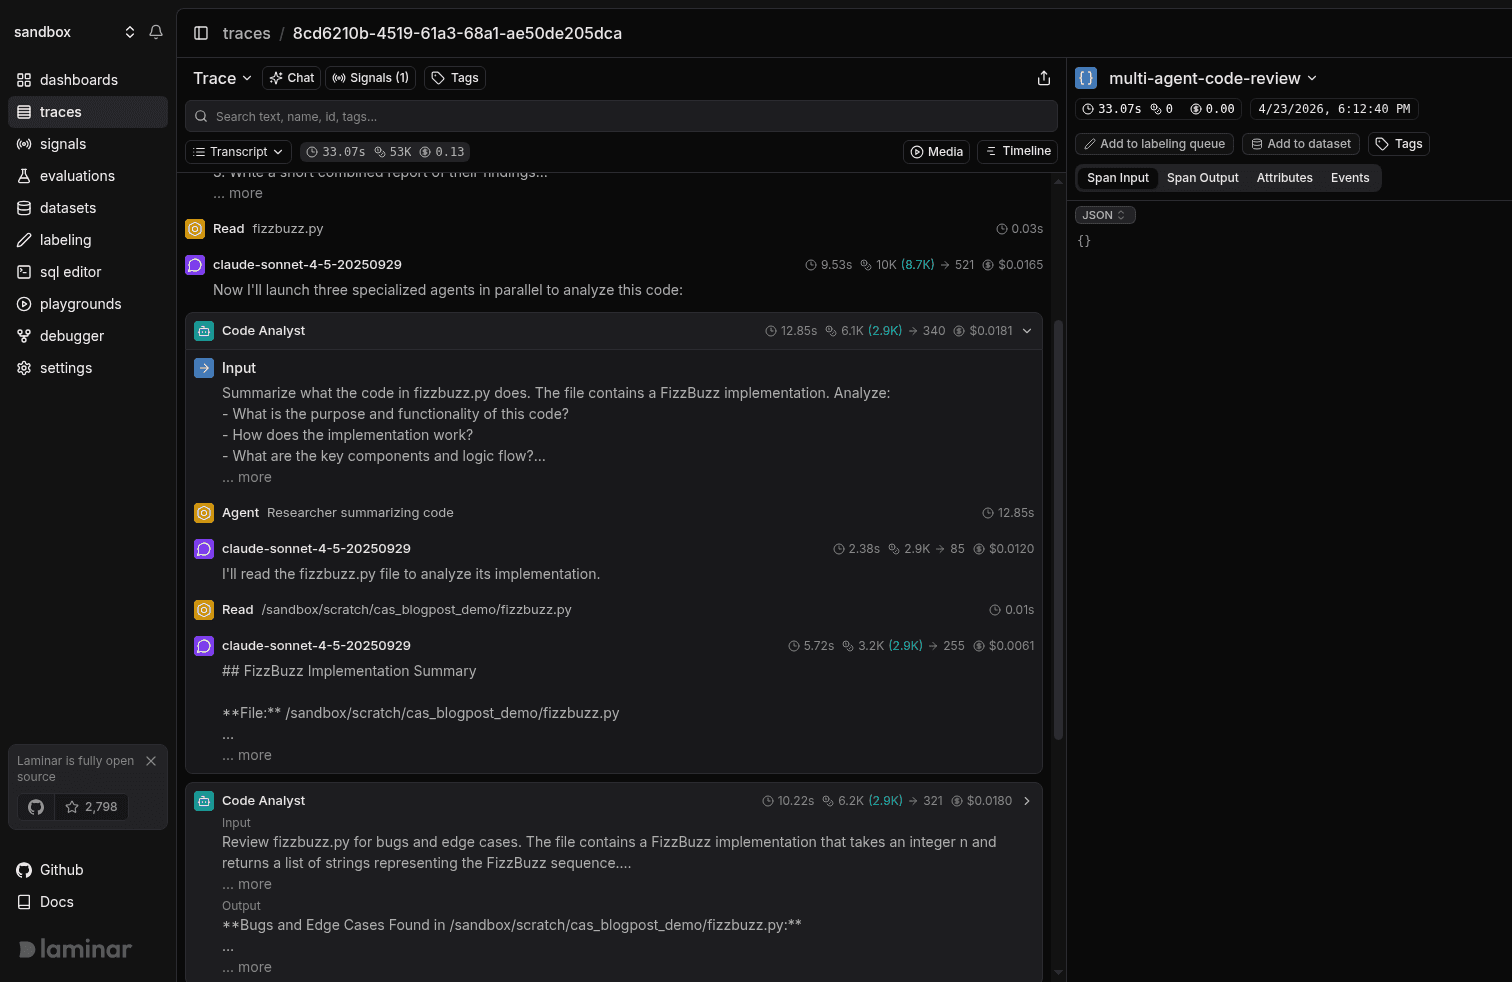This screenshot has width=1512, height=982.
Task: Toggle the Timeline view
Action: point(1017,151)
